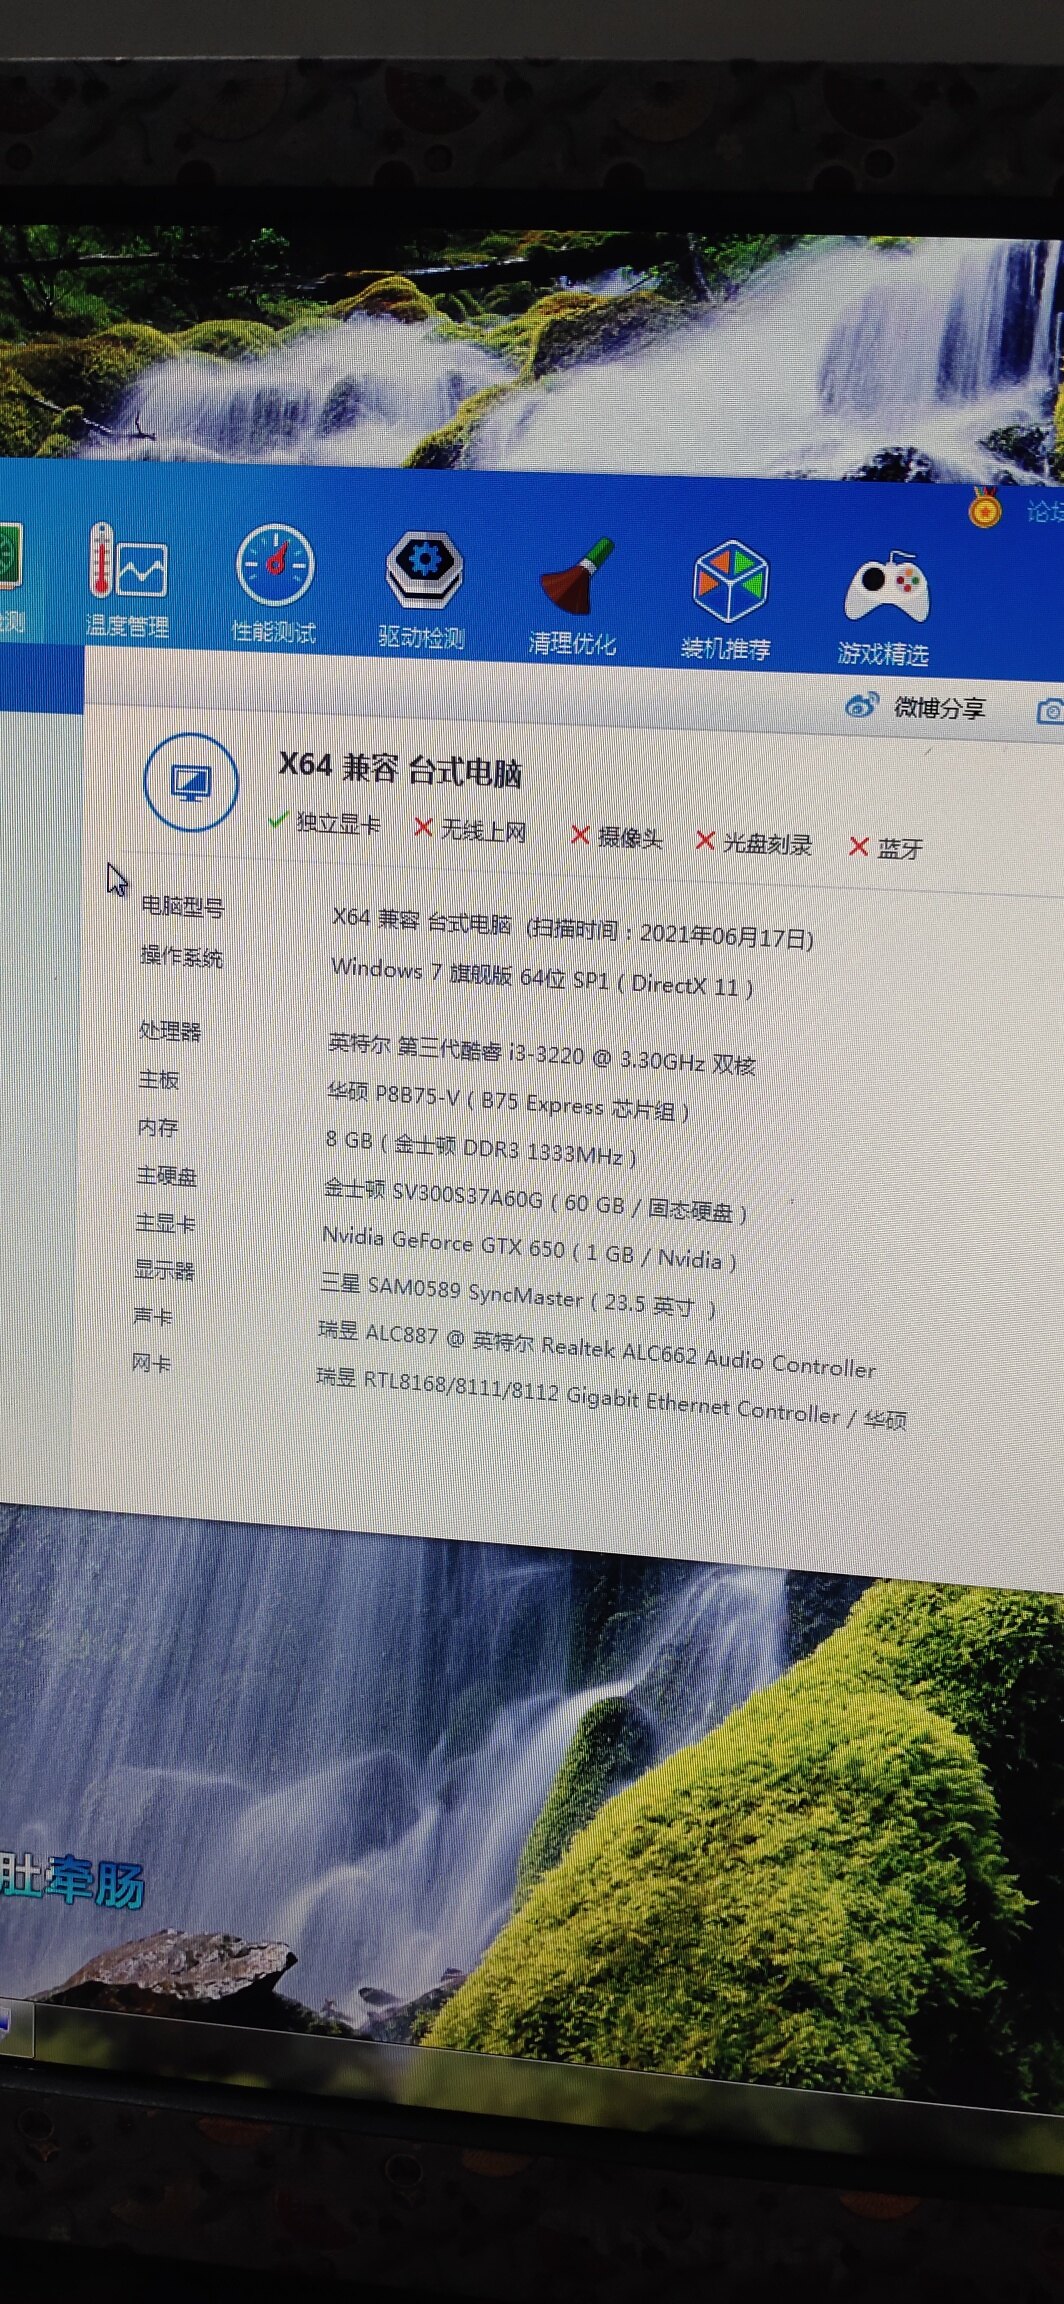Viewport: 1064px width, 2304px height.
Task: Click the X64 兼容 台式电脑 title
Action: pyautogui.click(x=399, y=768)
